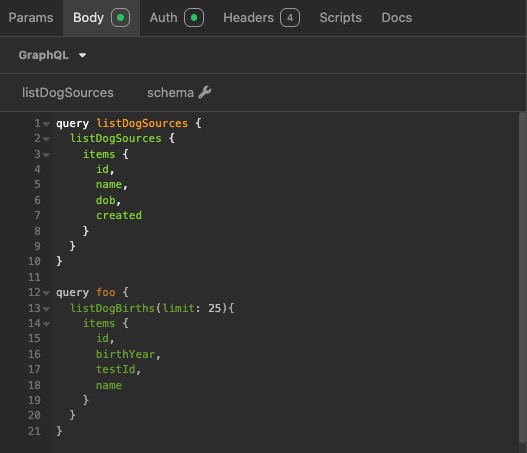Open the Headers tab
Viewport: 527px width, 453px height.
261,17
